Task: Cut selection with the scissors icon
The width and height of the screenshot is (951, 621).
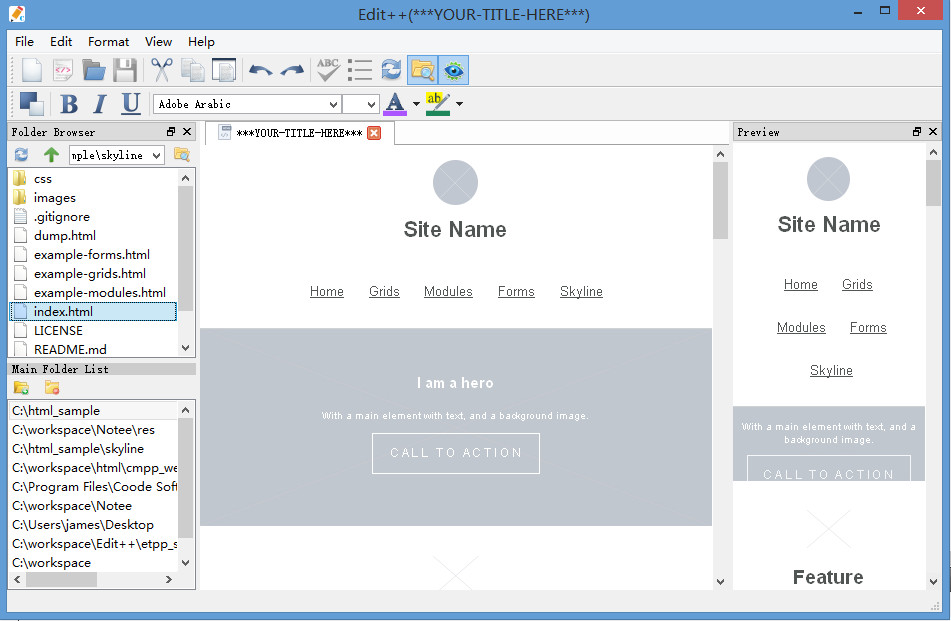Action: [161, 70]
